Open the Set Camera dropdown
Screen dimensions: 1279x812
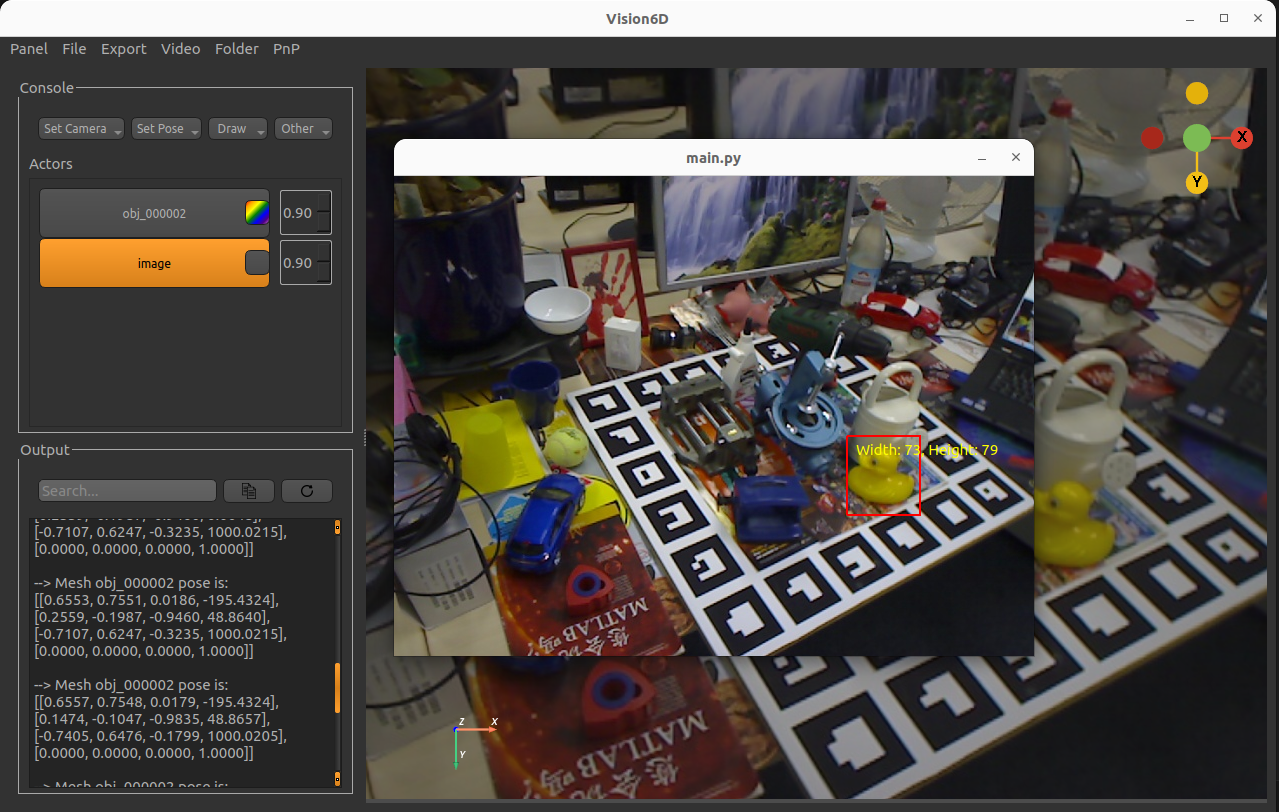click(80, 128)
